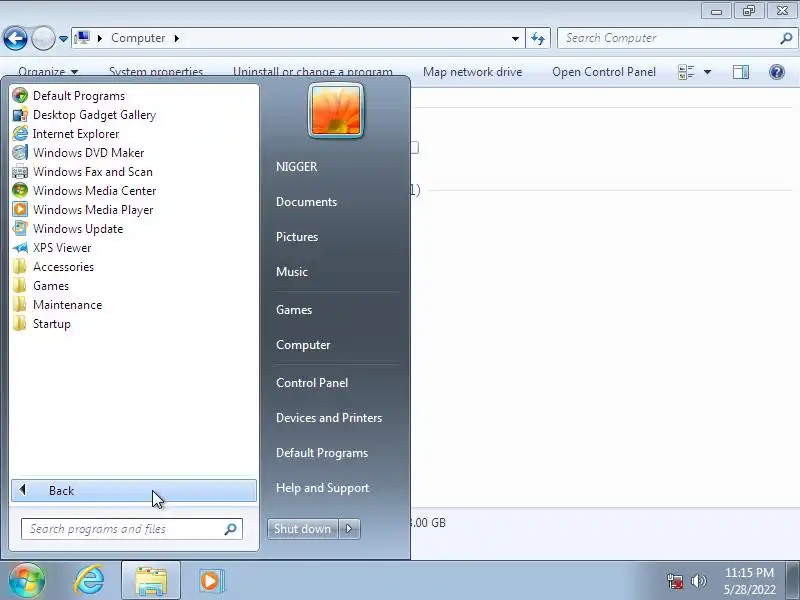Click the magnifier in Search Computer box
The width and height of the screenshot is (800, 600).
[x=786, y=38]
